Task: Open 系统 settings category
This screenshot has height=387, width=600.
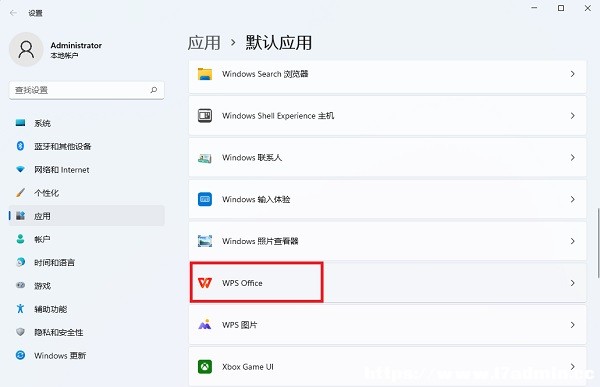Action: [x=87, y=123]
